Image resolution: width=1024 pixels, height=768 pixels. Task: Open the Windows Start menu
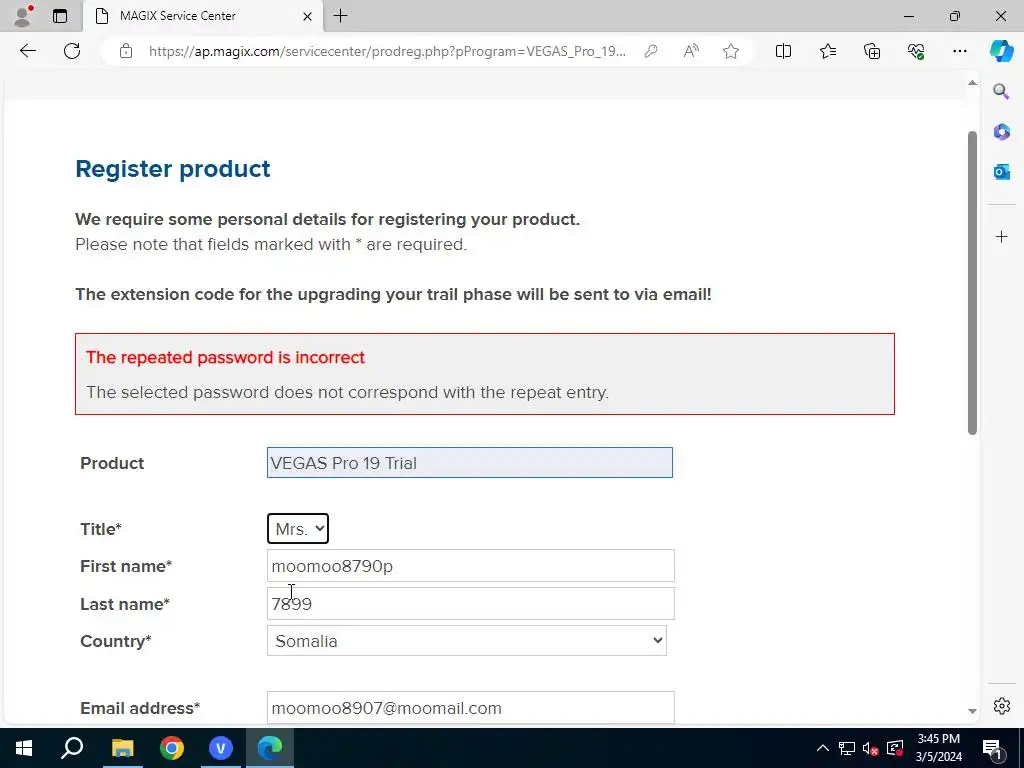point(24,748)
